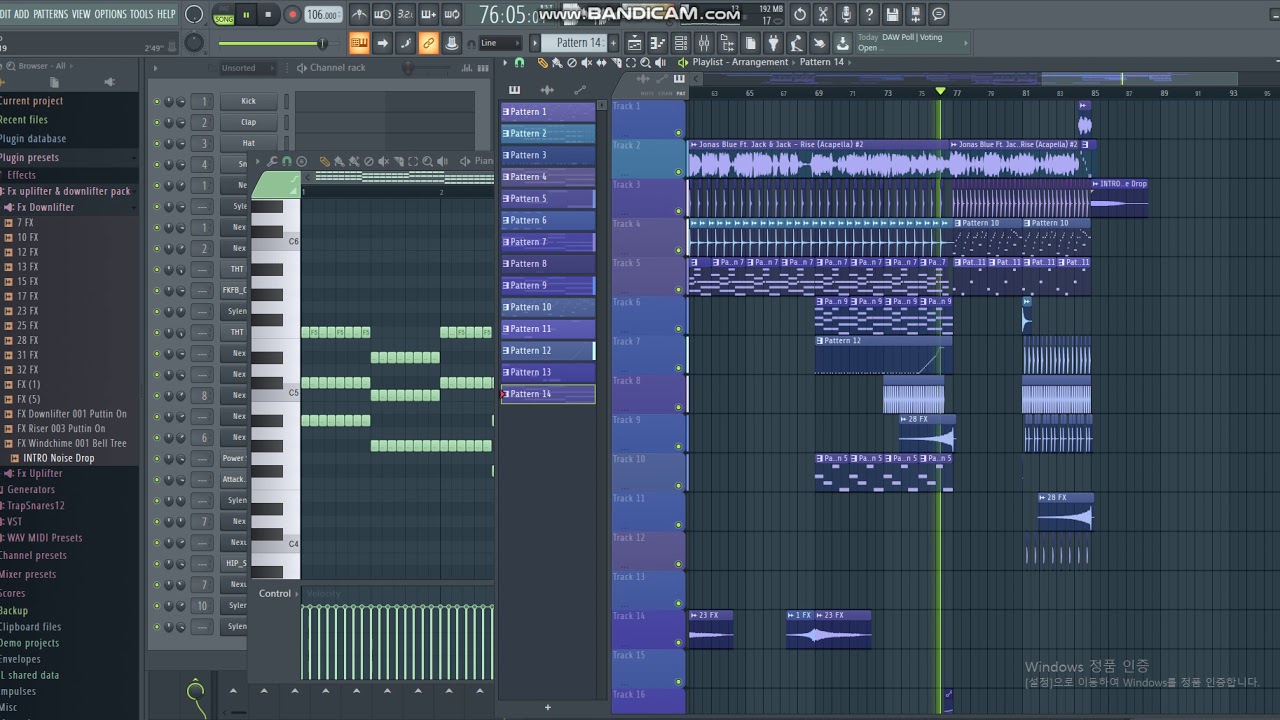Toggle Song/Pattern mode switch
The height and width of the screenshot is (720, 1280).
tap(223, 14)
